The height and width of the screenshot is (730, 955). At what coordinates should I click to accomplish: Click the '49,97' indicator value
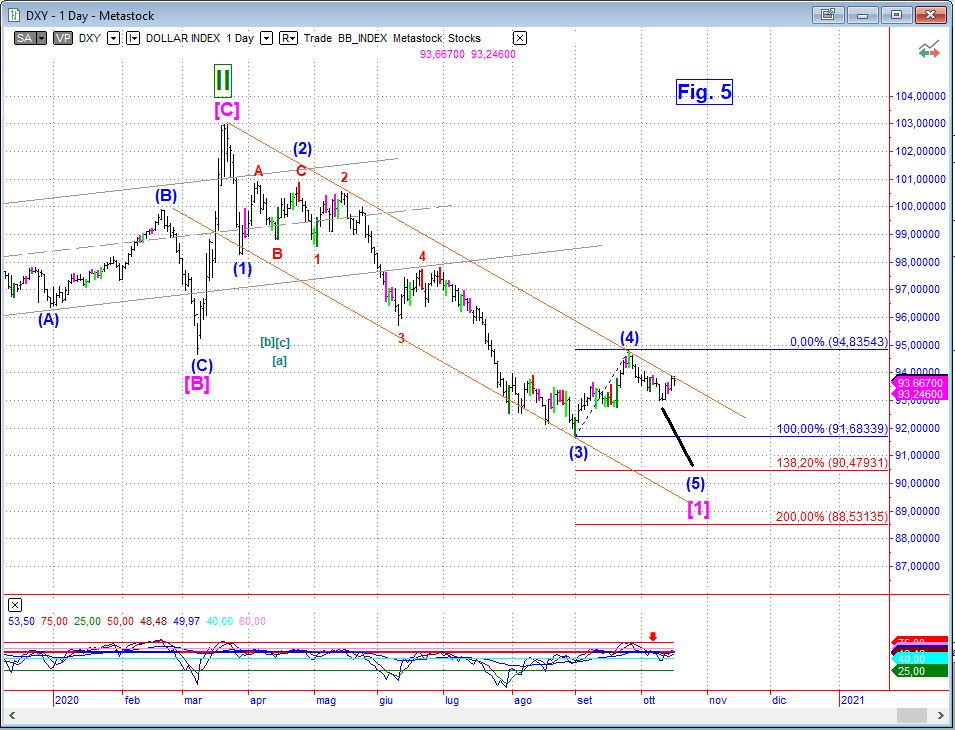coord(186,622)
